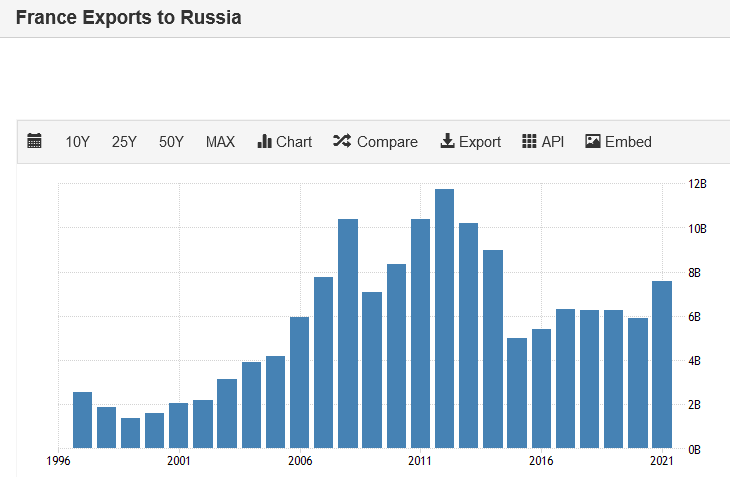Click the 2021 x-axis label
The image size is (730, 477).
coord(662,461)
